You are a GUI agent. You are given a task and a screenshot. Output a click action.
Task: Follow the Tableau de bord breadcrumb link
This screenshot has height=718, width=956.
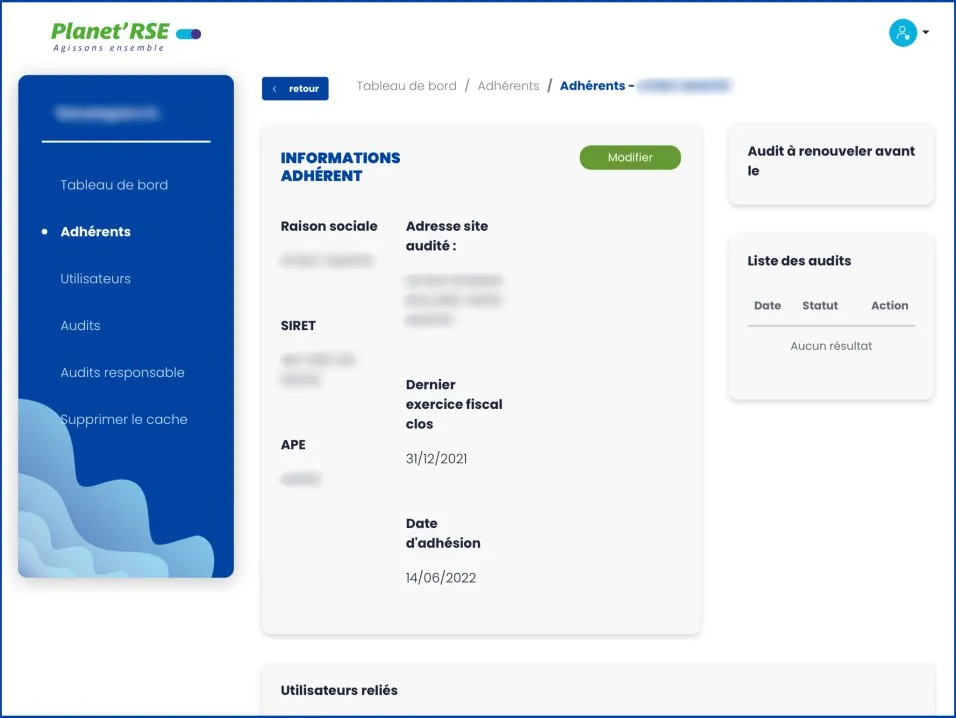(406, 86)
